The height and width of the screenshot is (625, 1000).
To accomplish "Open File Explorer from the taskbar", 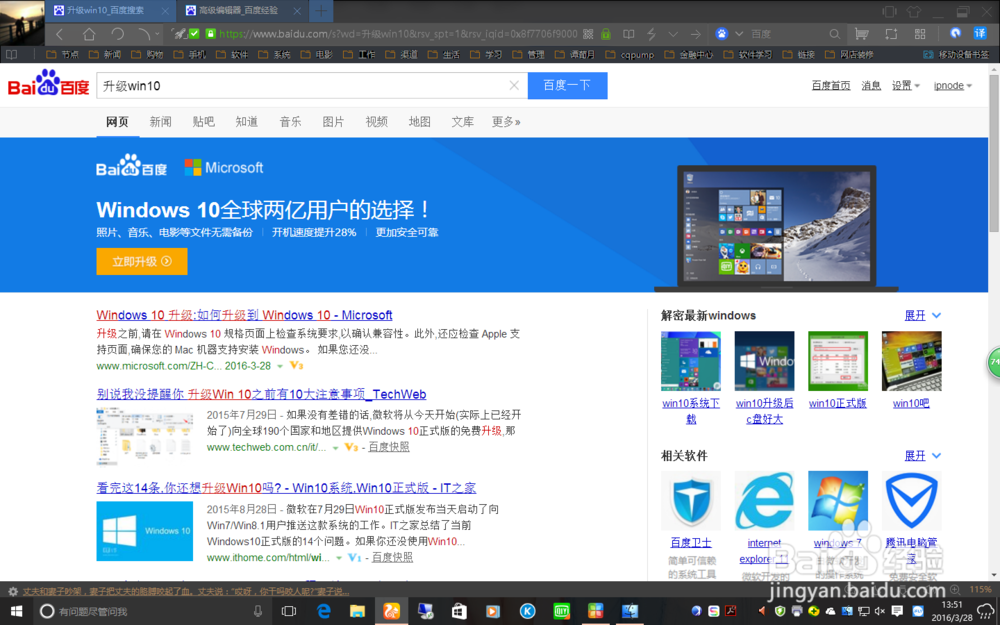I will [357, 611].
